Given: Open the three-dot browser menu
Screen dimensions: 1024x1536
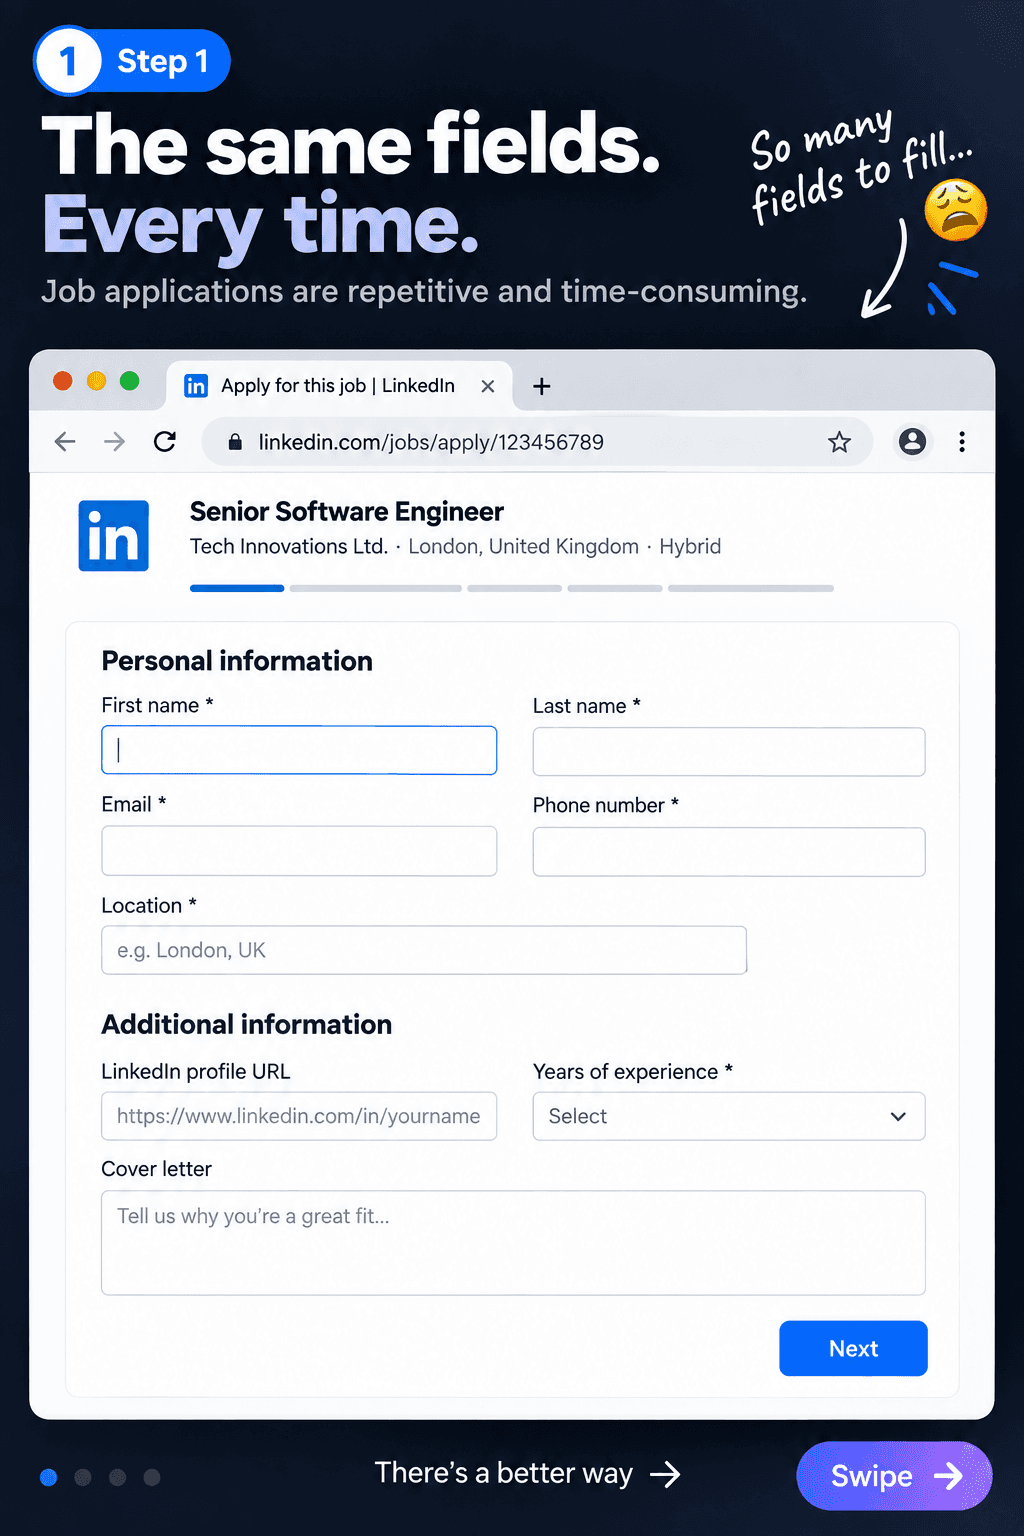Looking at the screenshot, I should 962,442.
